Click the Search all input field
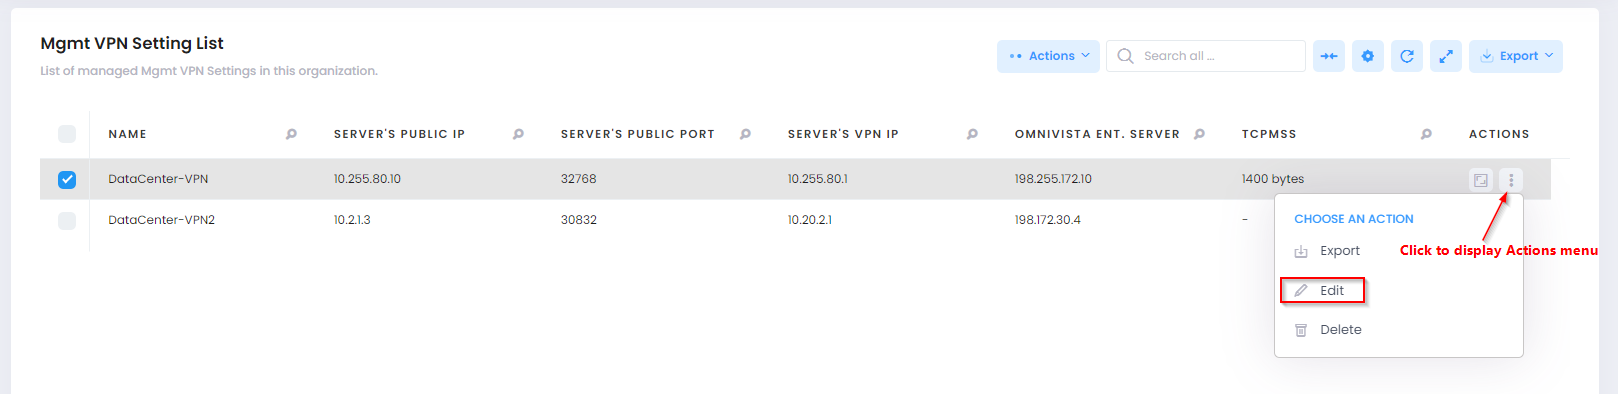 pos(1205,56)
